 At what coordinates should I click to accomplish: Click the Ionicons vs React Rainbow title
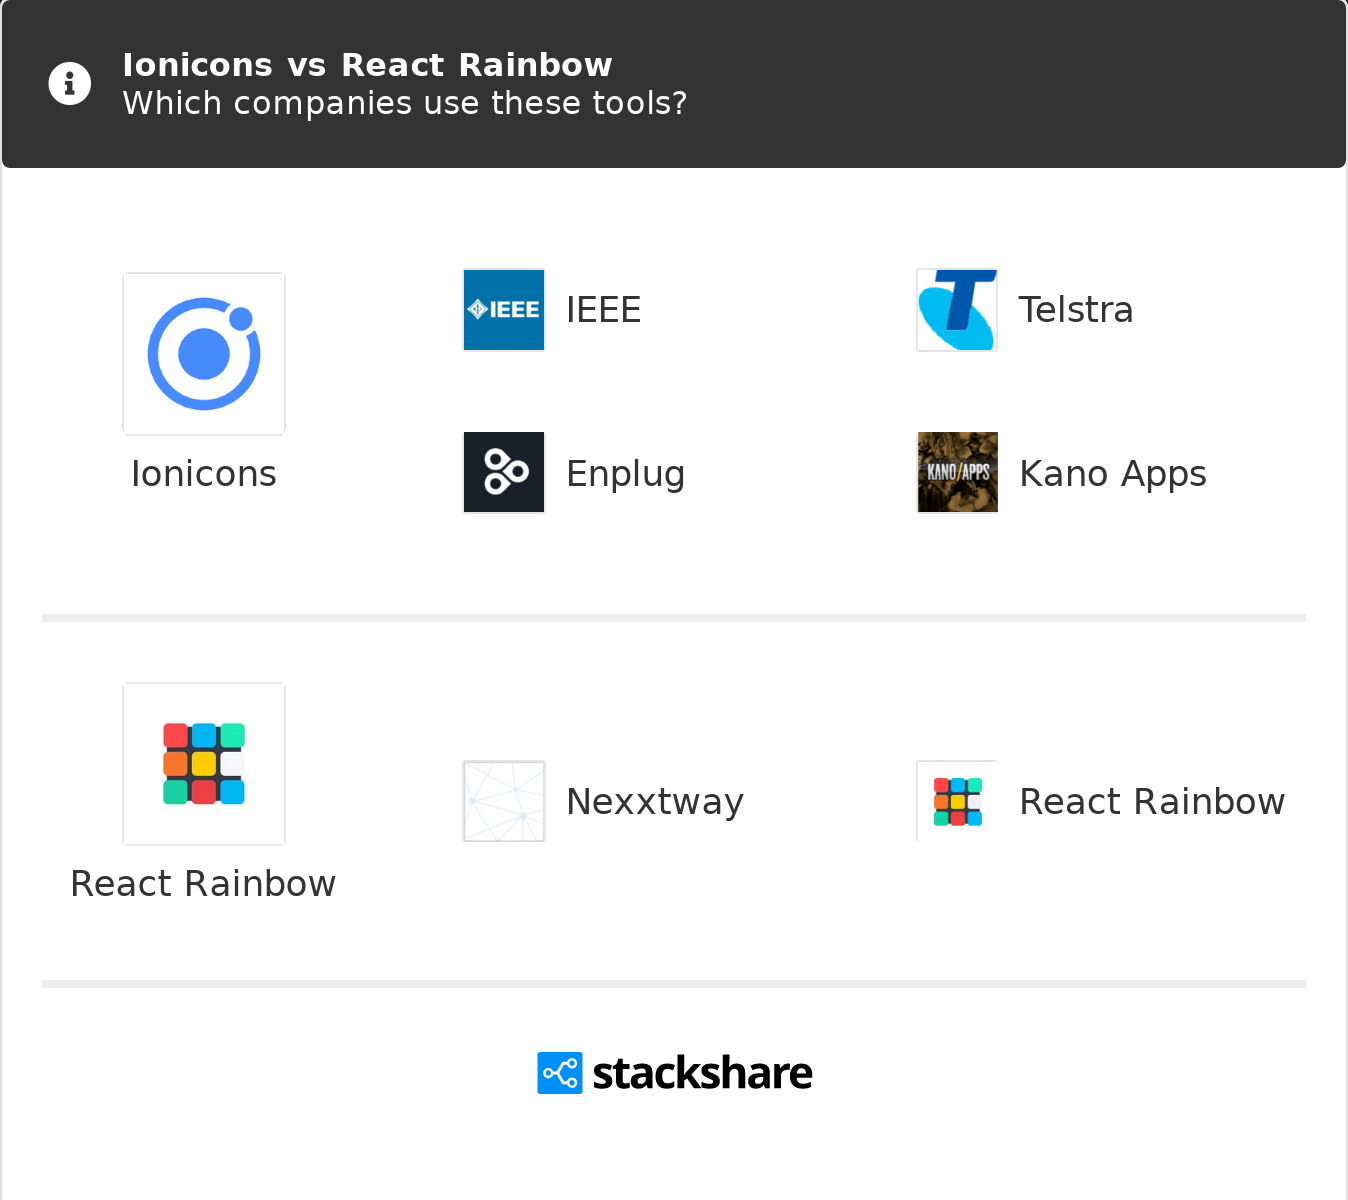367,64
